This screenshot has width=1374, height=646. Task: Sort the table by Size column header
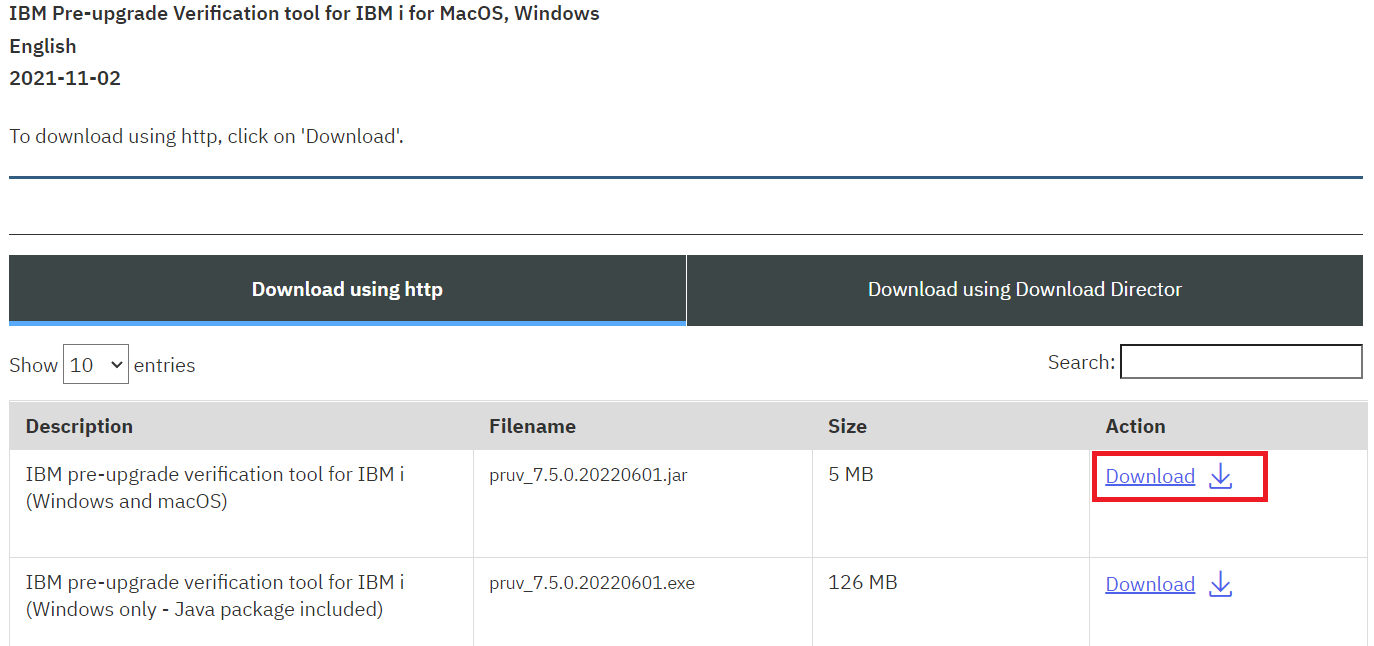point(847,426)
